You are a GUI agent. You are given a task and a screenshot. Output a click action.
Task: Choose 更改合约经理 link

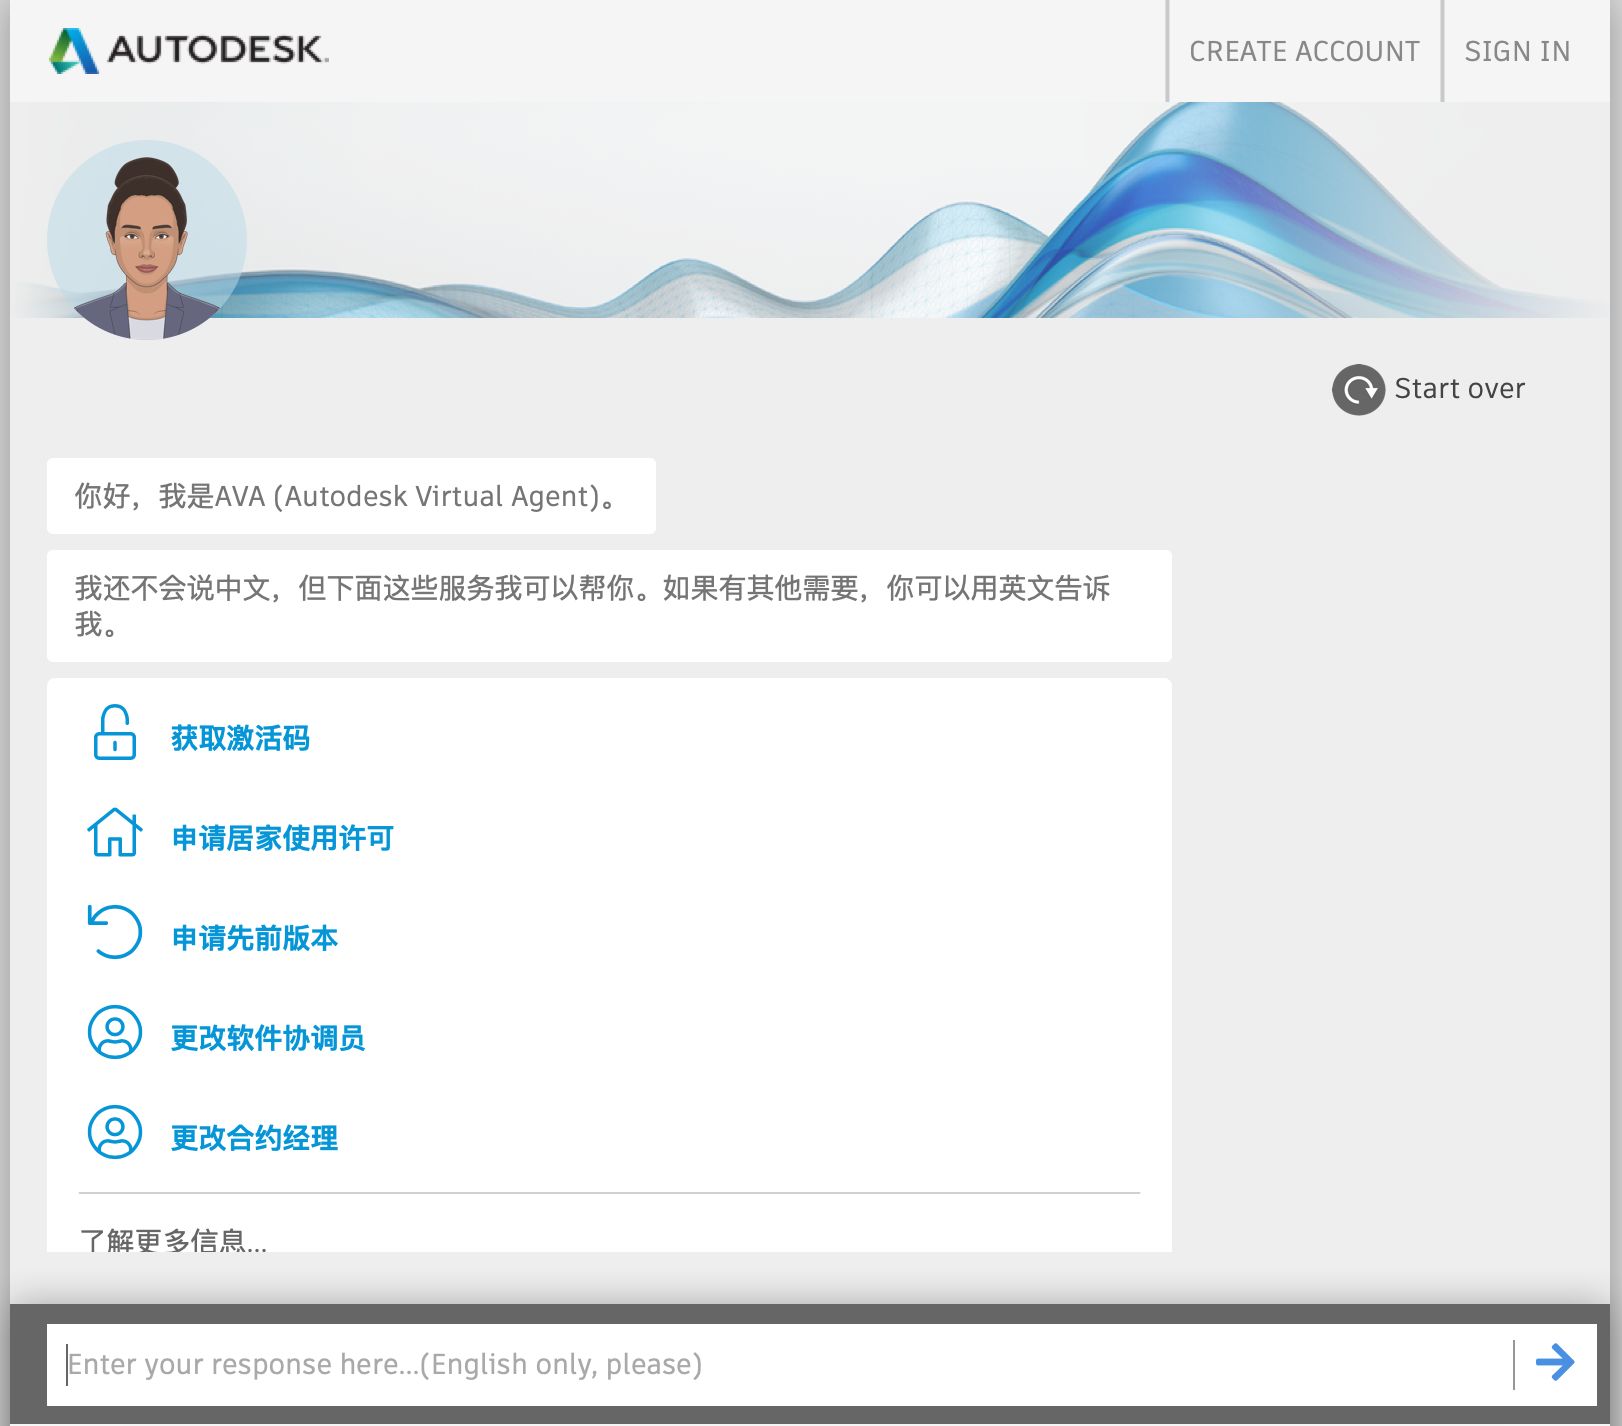(x=254, y=1138)
